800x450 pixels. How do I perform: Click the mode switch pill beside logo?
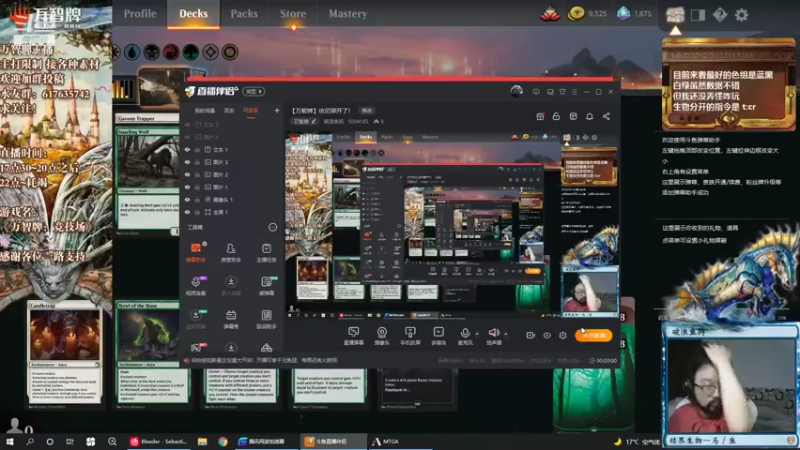pyautogui.click(x=254, y=91)
